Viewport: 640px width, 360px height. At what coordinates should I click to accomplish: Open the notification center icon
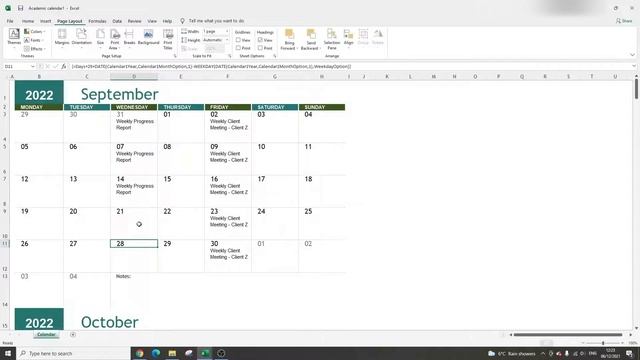tap(629, 353)
